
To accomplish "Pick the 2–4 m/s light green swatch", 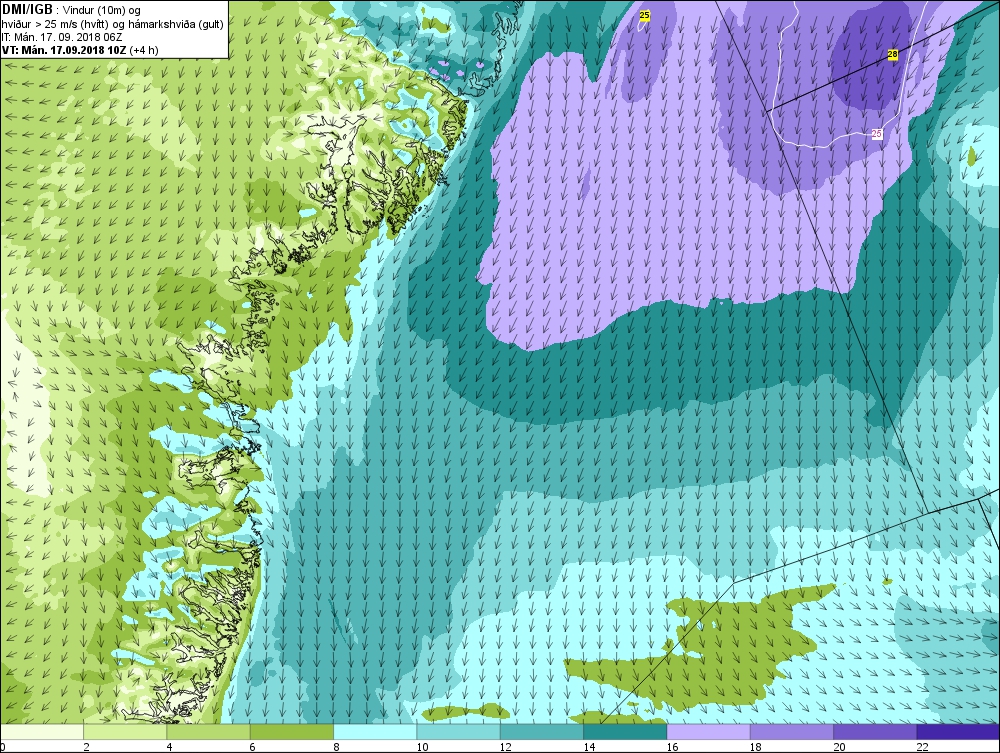I will pos(125,732).
